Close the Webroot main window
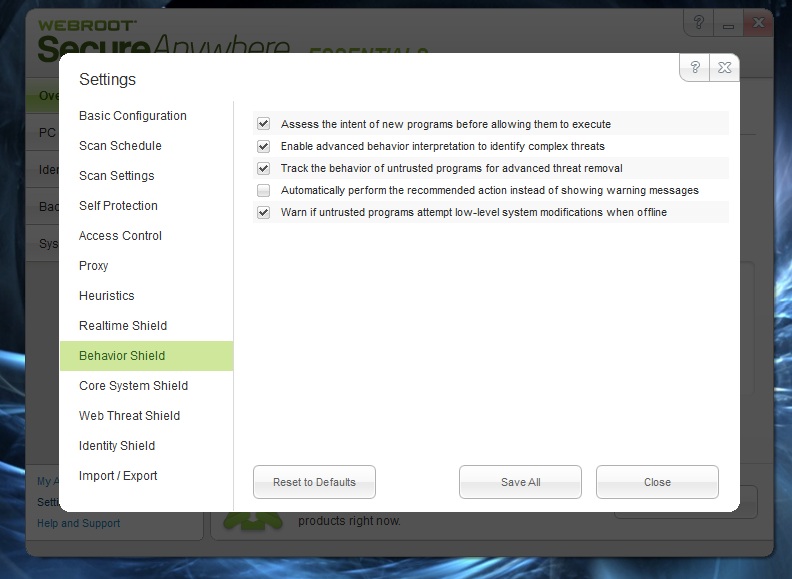Image resolution: width=792 pixels, height=579 pixels. coord(758,23)
